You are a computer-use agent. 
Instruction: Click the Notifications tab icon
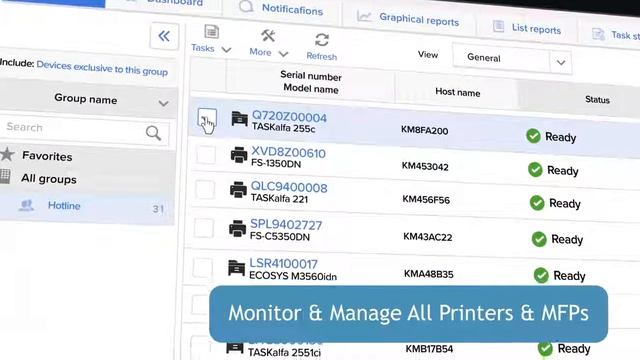246,7
